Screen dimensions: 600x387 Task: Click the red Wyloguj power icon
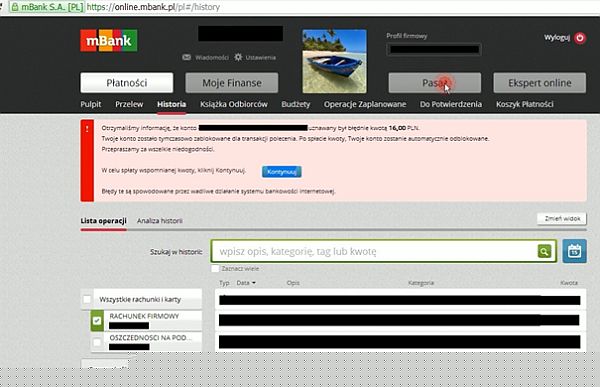[x=580, y=38]
